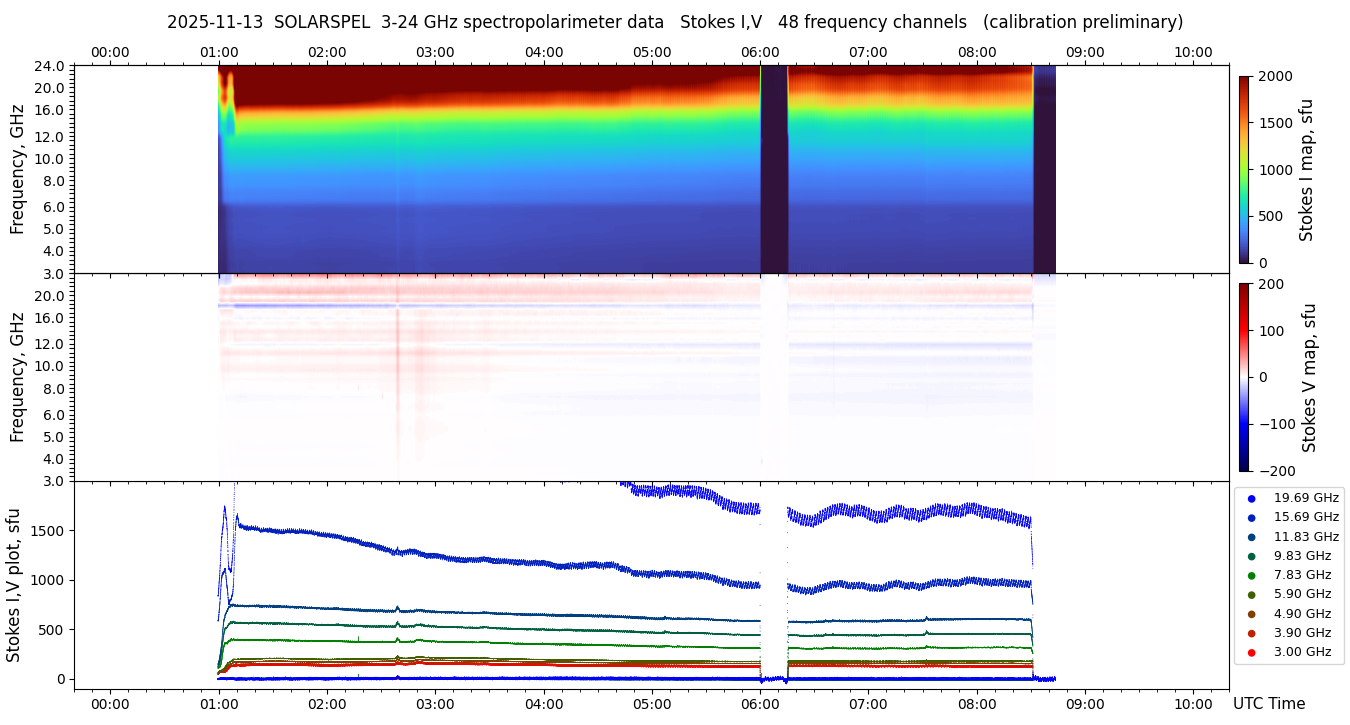
Task: Click the 24.0 GHz frequency tick label
Action: click(50, 66)
